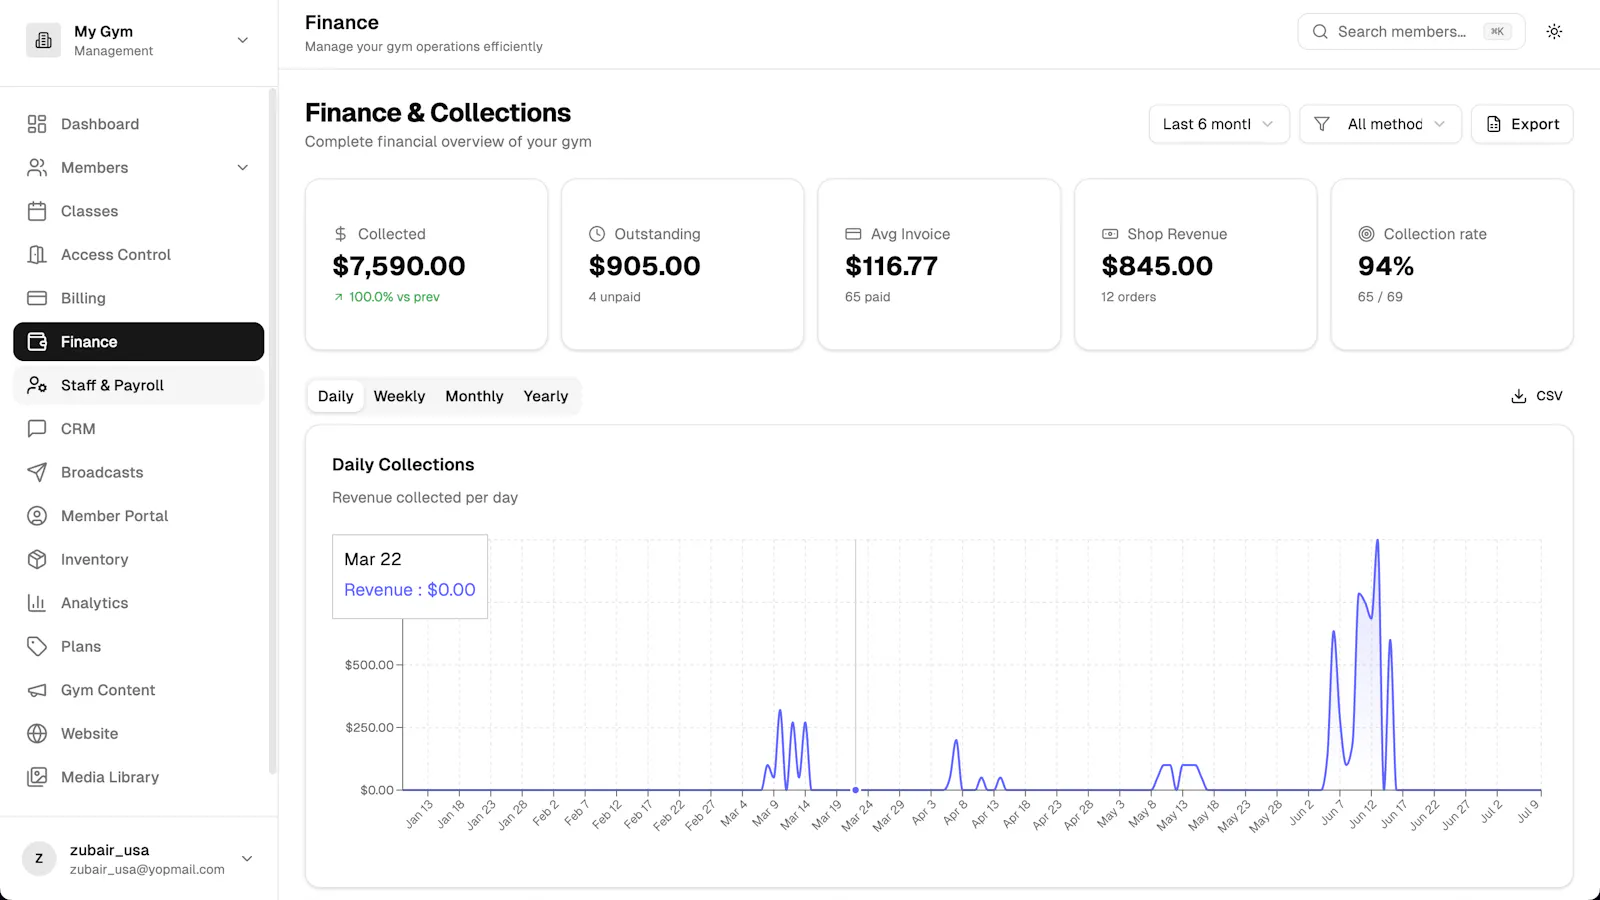Click the Media Library image icon
The height and width of the screenshot is (900, 1600).
coord(37,777)
